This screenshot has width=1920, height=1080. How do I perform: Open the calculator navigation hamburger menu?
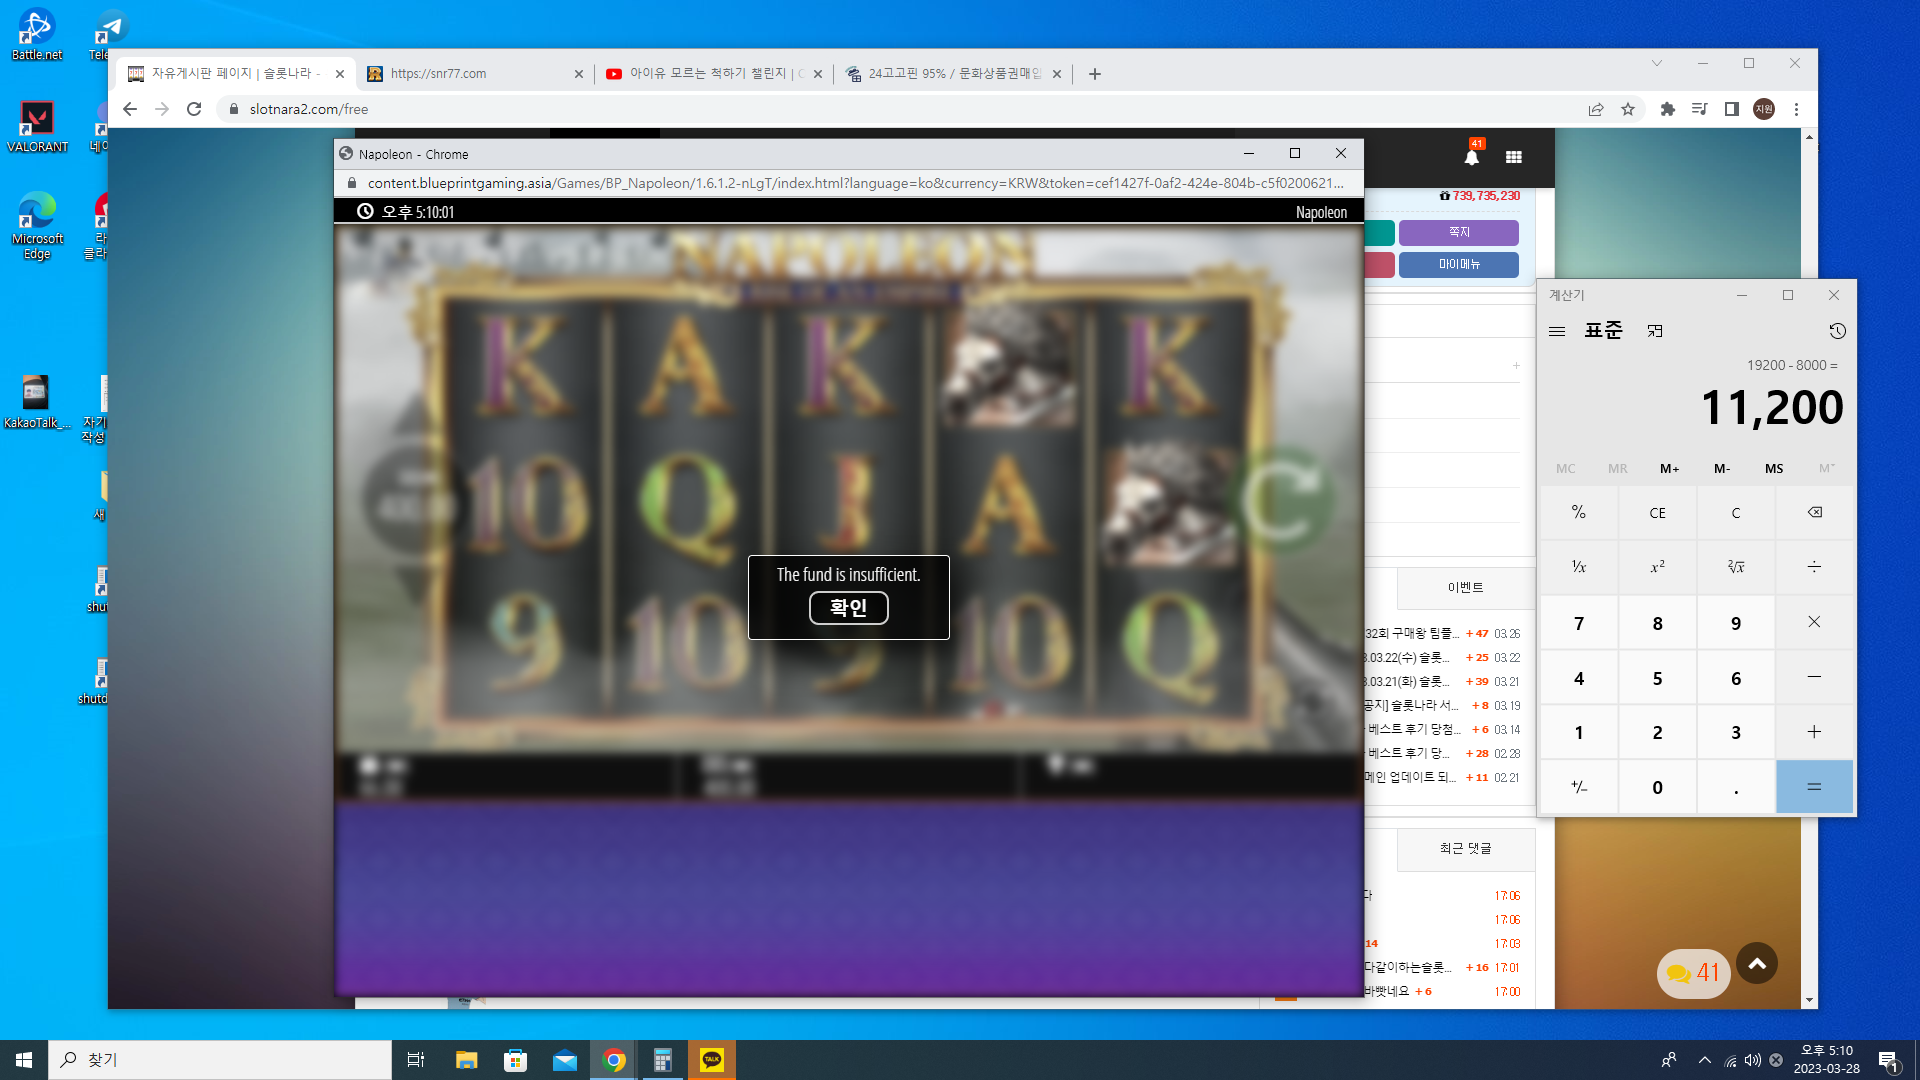point(1557,331)
